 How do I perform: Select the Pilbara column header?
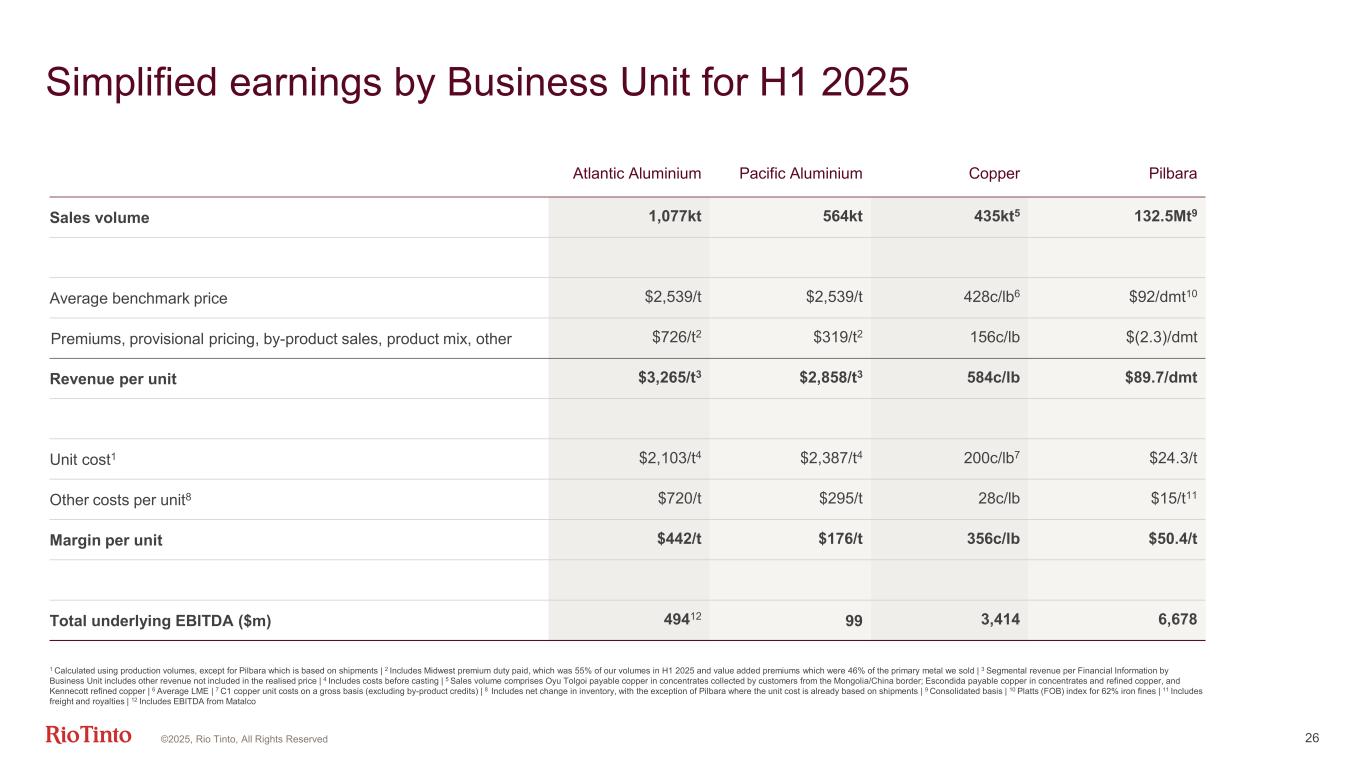[1171, 173]
